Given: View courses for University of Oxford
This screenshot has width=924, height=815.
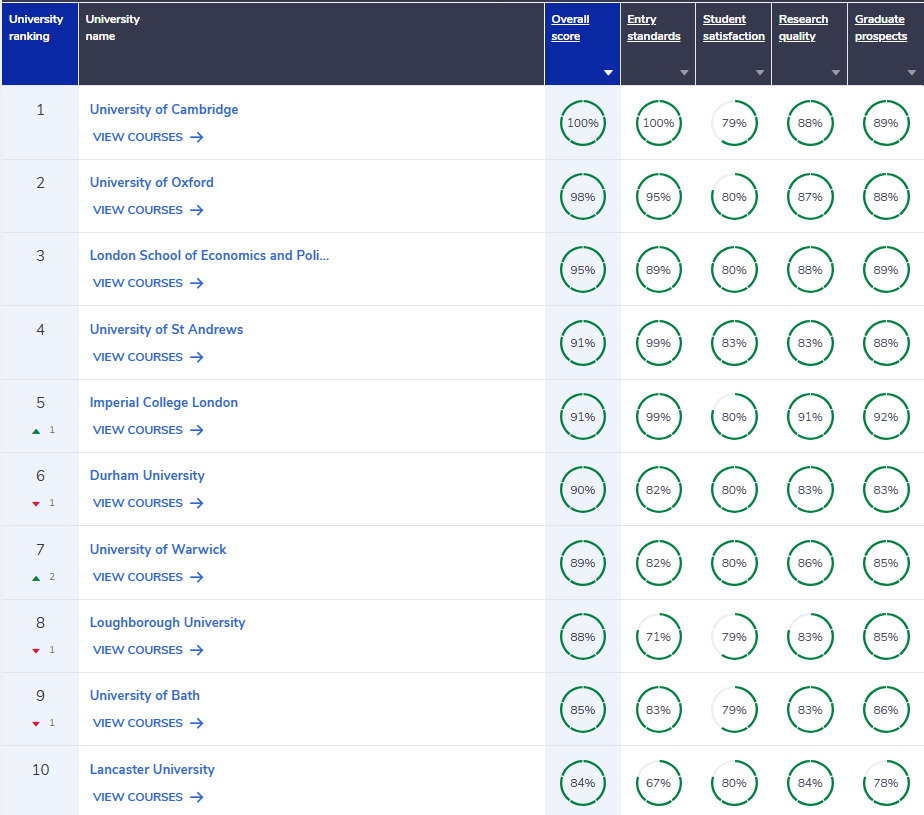Looking at the screenshot, I should [148, 210].
